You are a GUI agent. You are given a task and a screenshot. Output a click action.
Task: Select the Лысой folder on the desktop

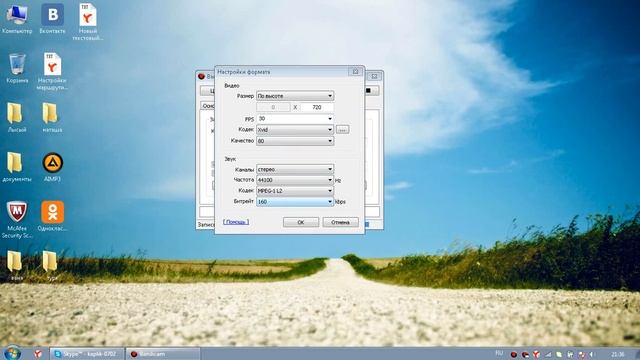tap(17, 118)
